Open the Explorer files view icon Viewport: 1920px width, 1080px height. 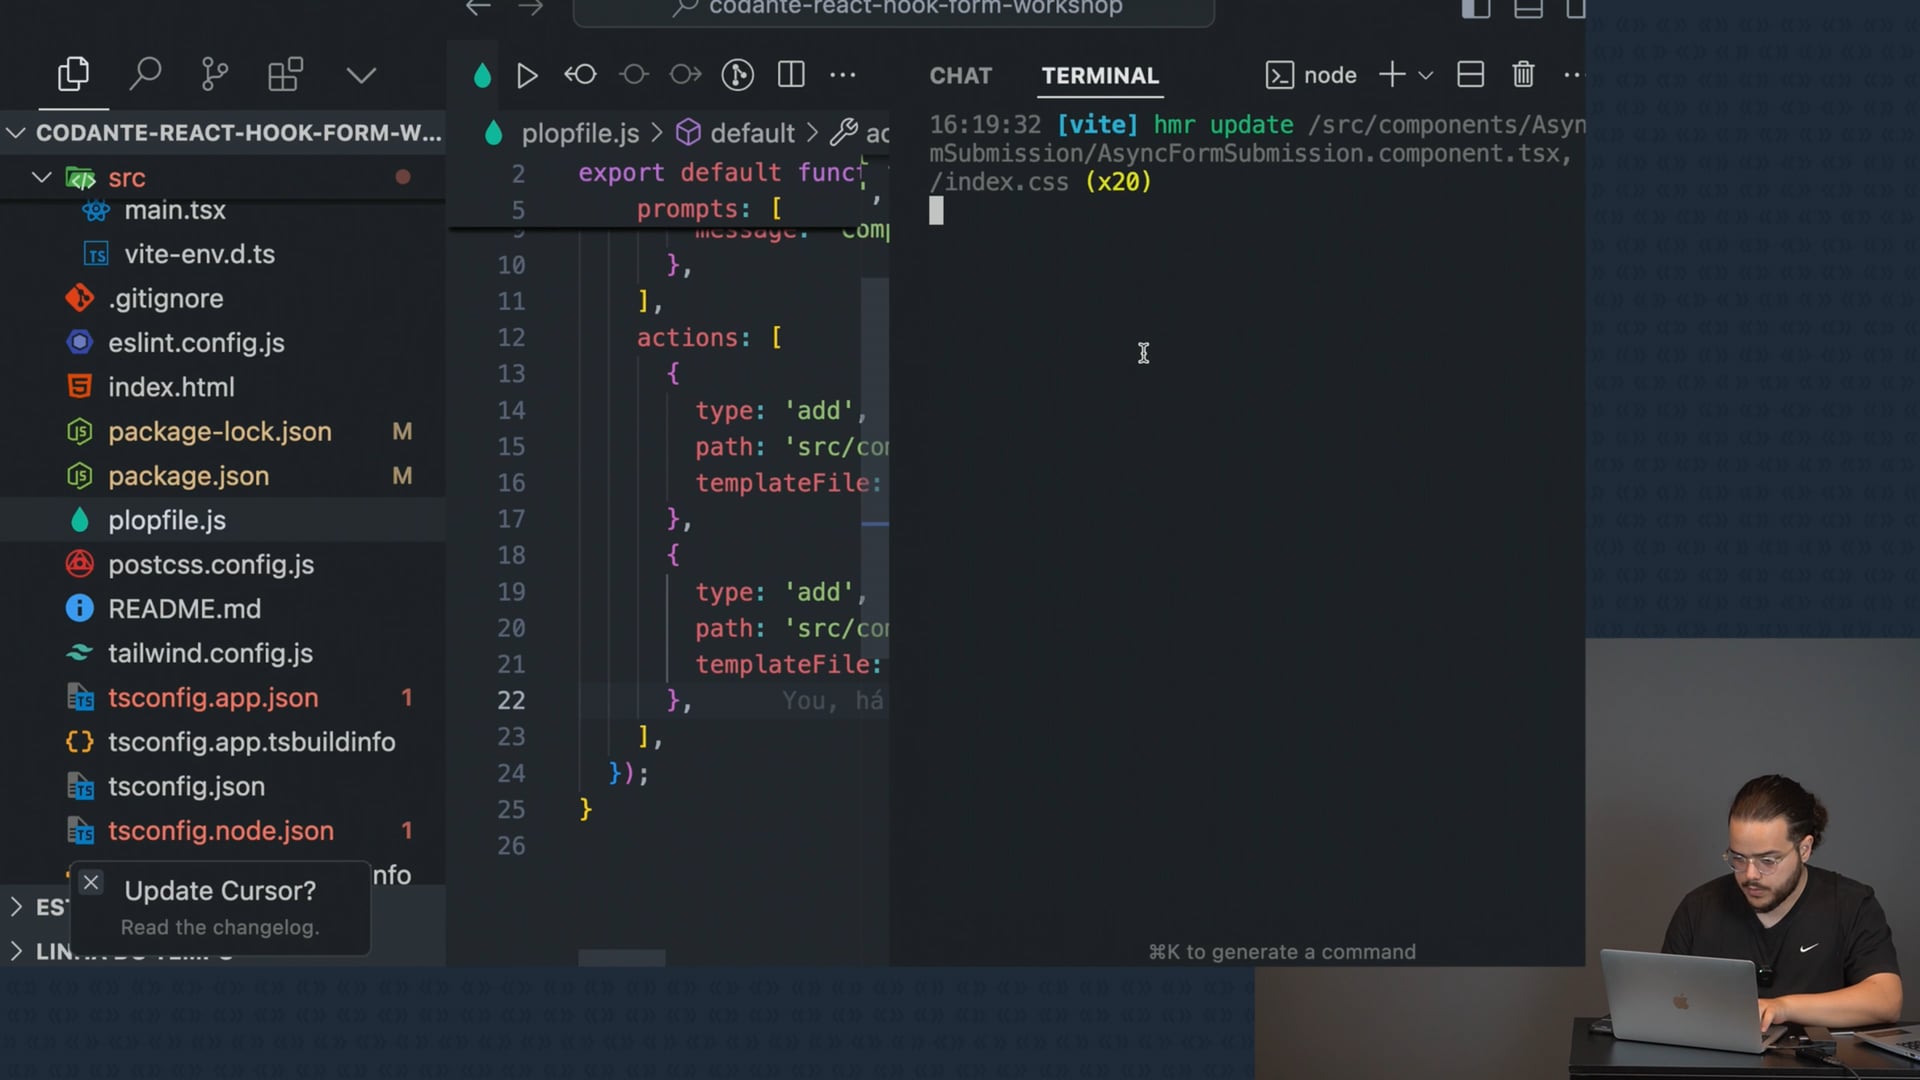pos(73,75)
